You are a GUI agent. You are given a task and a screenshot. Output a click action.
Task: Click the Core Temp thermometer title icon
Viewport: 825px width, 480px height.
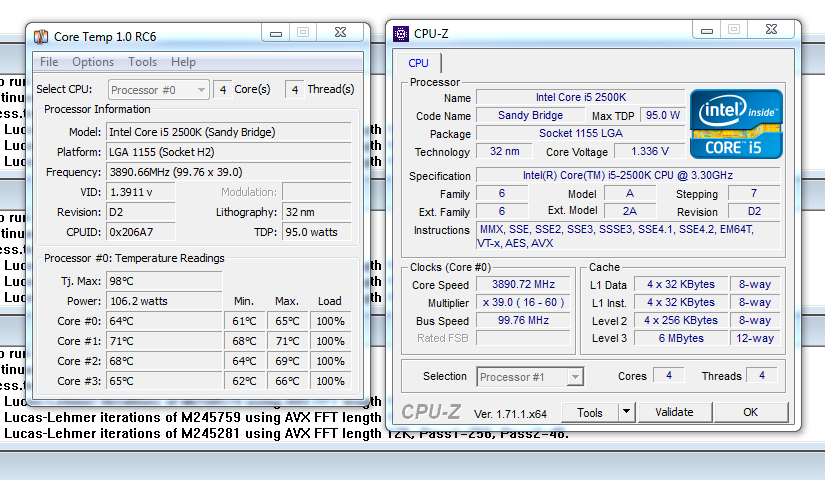[x=41, y=37]
